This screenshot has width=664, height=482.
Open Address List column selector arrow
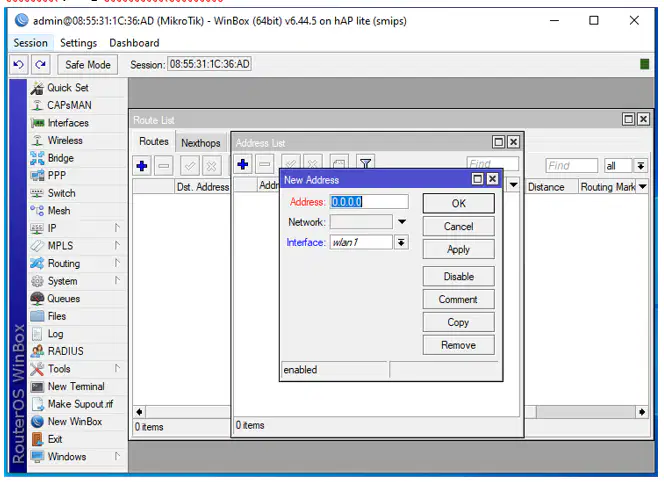pos(514,185)
